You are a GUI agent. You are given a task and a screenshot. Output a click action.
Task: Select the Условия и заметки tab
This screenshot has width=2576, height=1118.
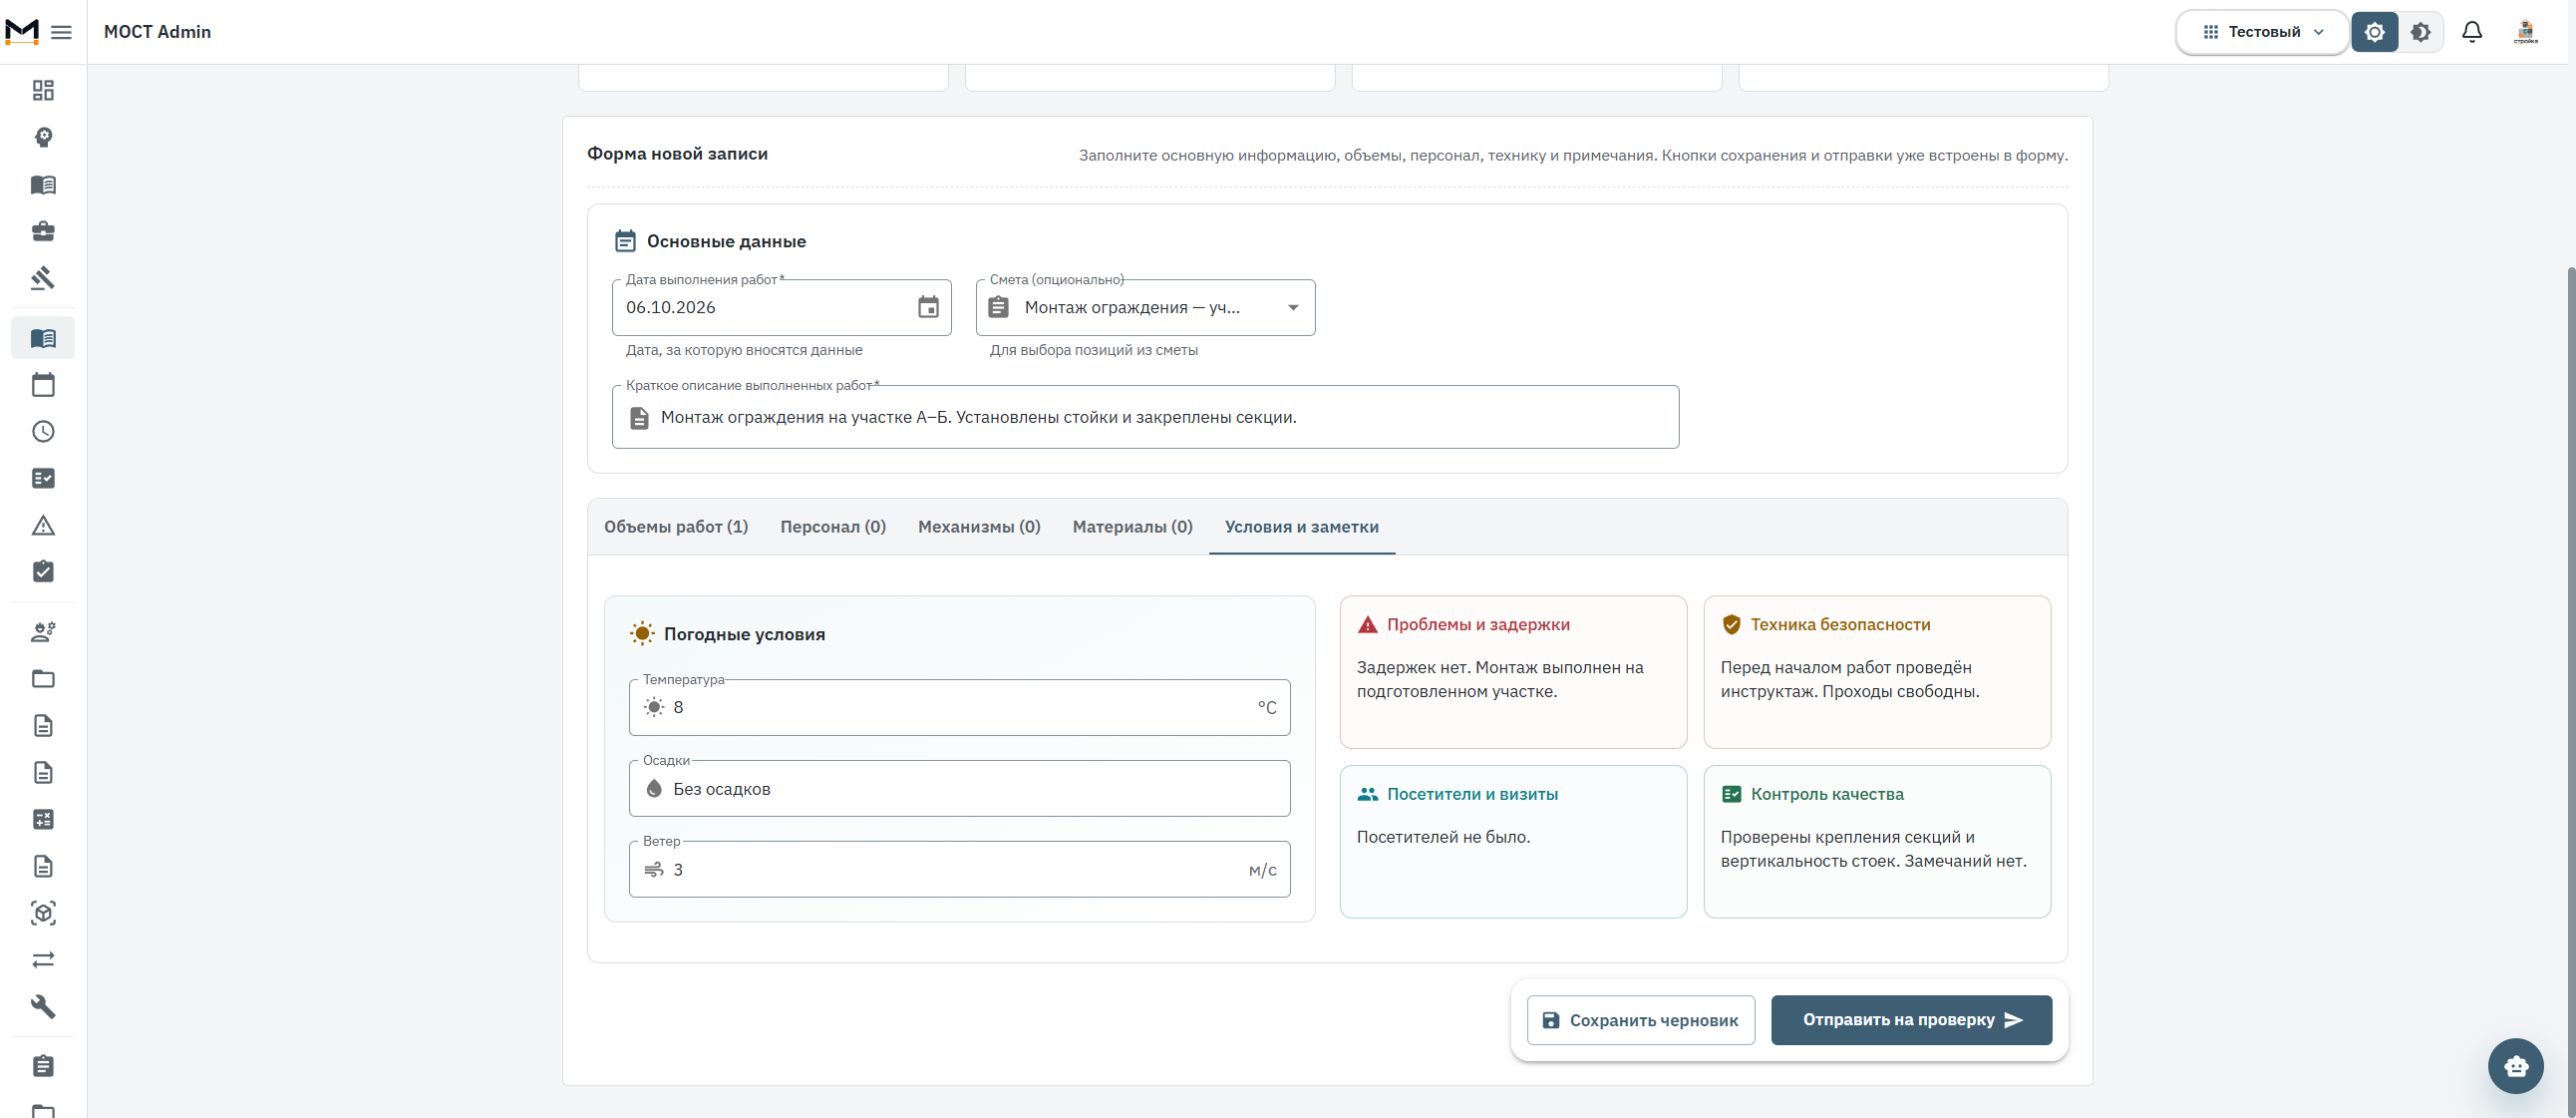tap(1302, 527)
